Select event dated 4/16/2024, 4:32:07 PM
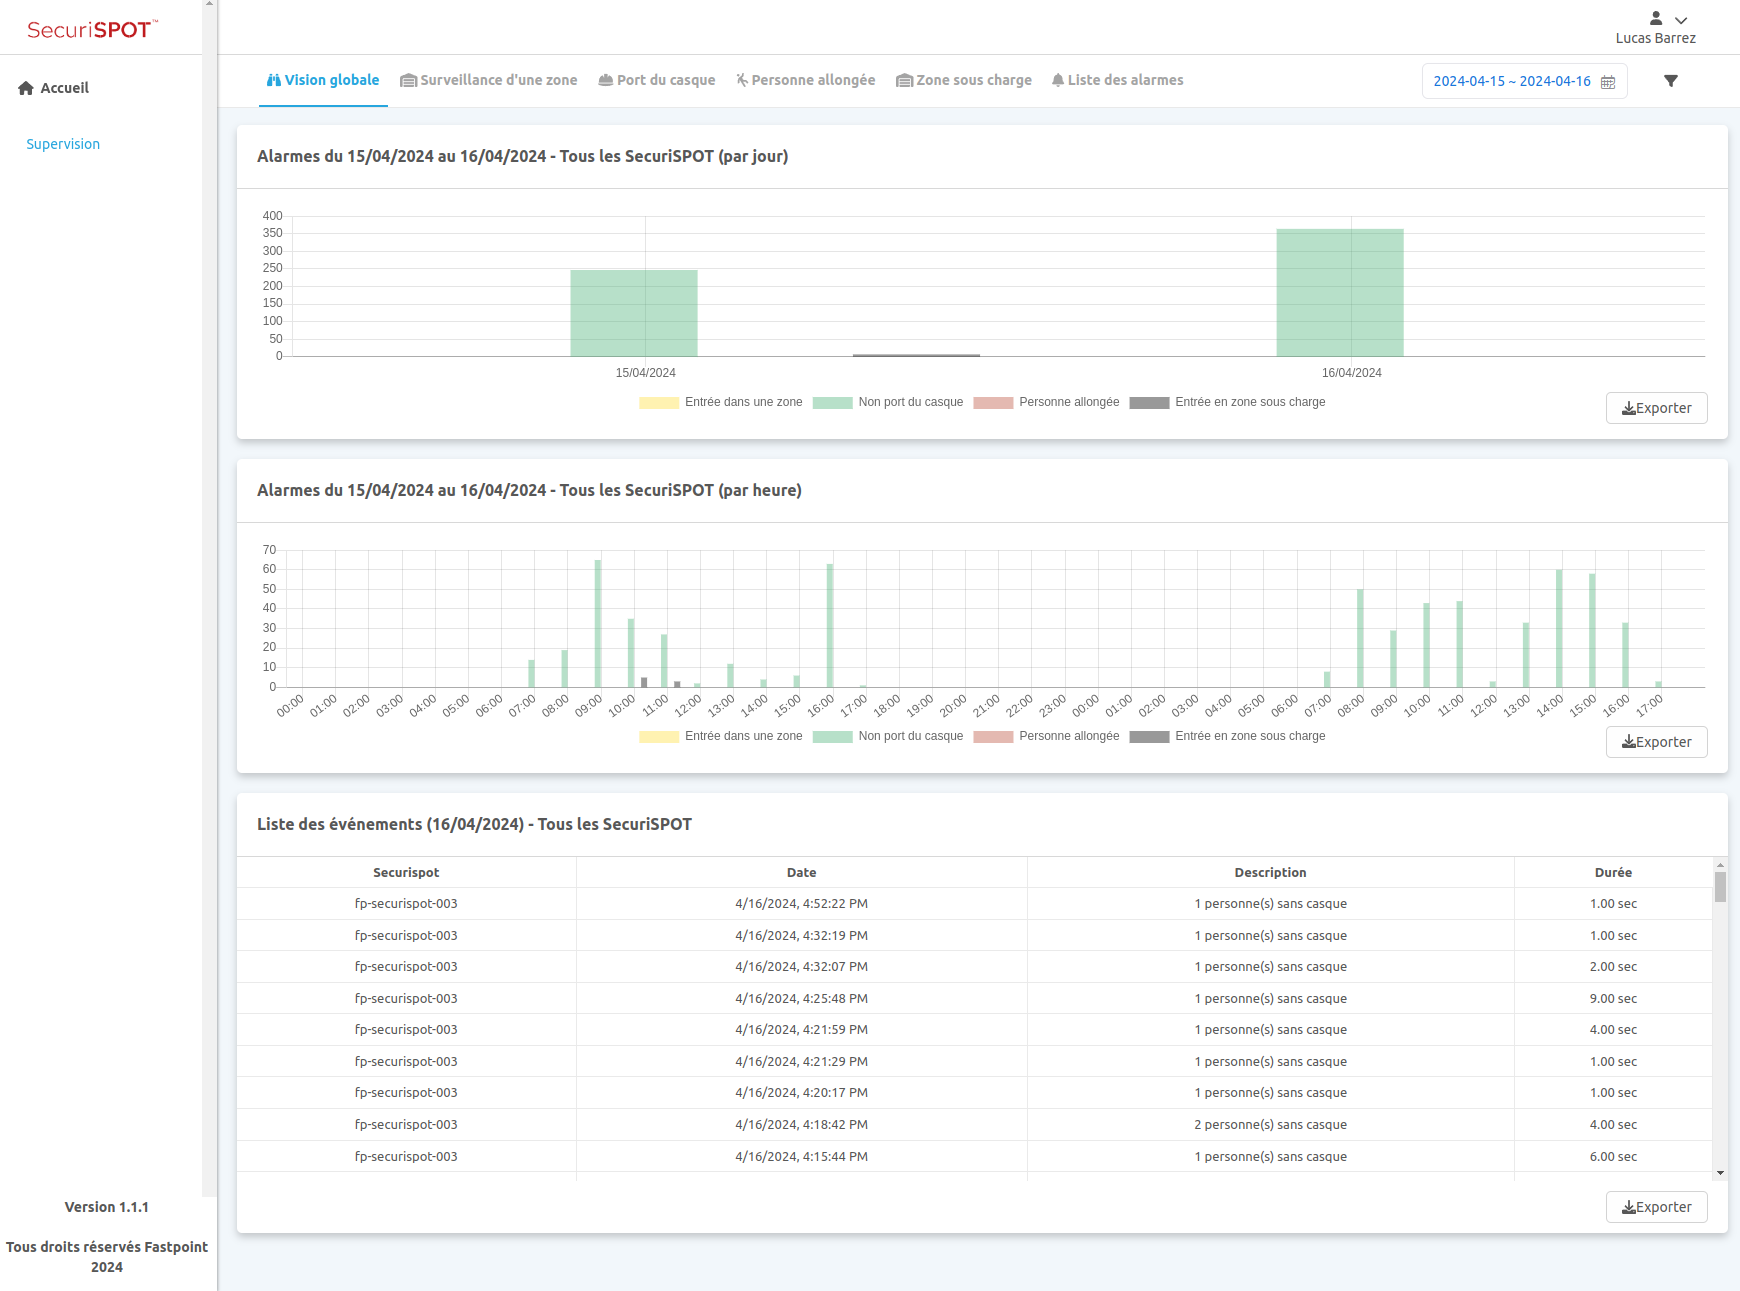Viewport: 1740px width, 1291px height. [974, 967]
